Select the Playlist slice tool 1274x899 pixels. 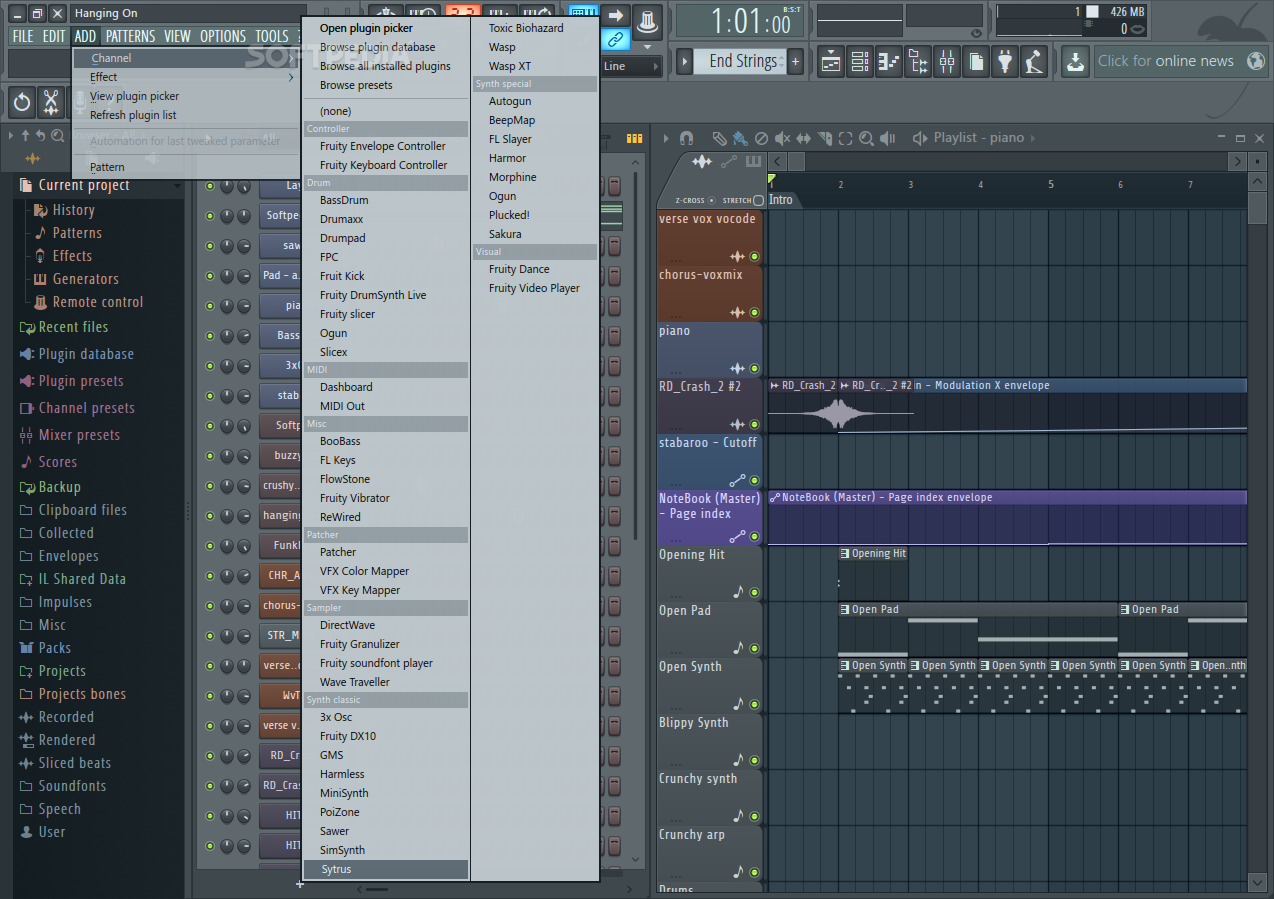click(x=825, y=138)
